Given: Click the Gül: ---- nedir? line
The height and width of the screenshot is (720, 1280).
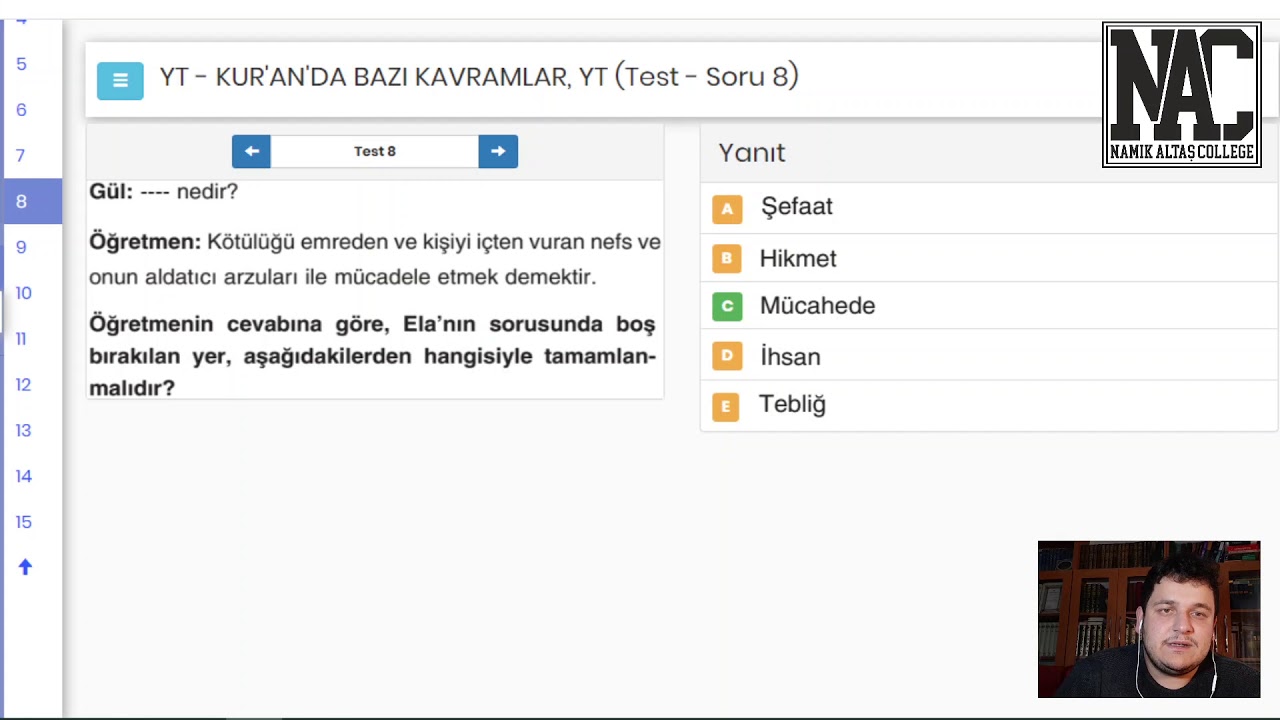Looking at the screenshot, I should point(163,191).
